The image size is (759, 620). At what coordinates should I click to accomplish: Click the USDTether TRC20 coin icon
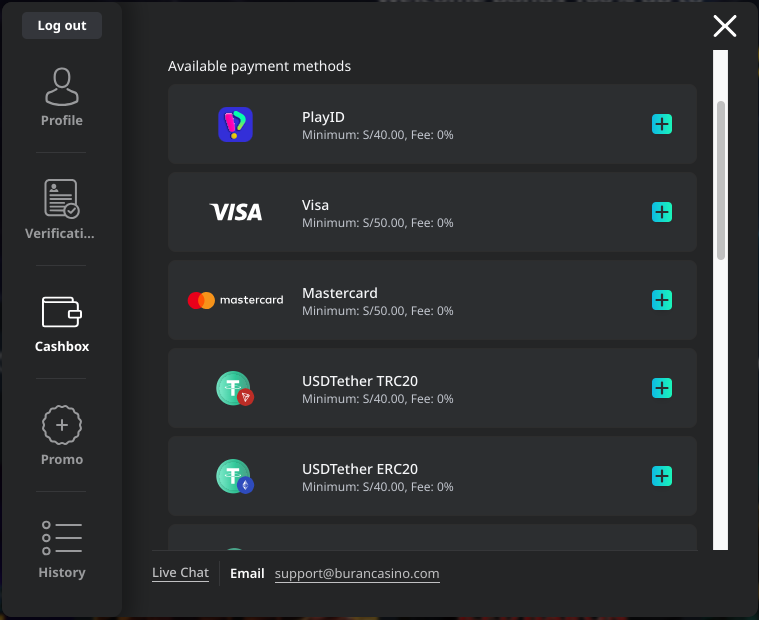pos(235,388)
